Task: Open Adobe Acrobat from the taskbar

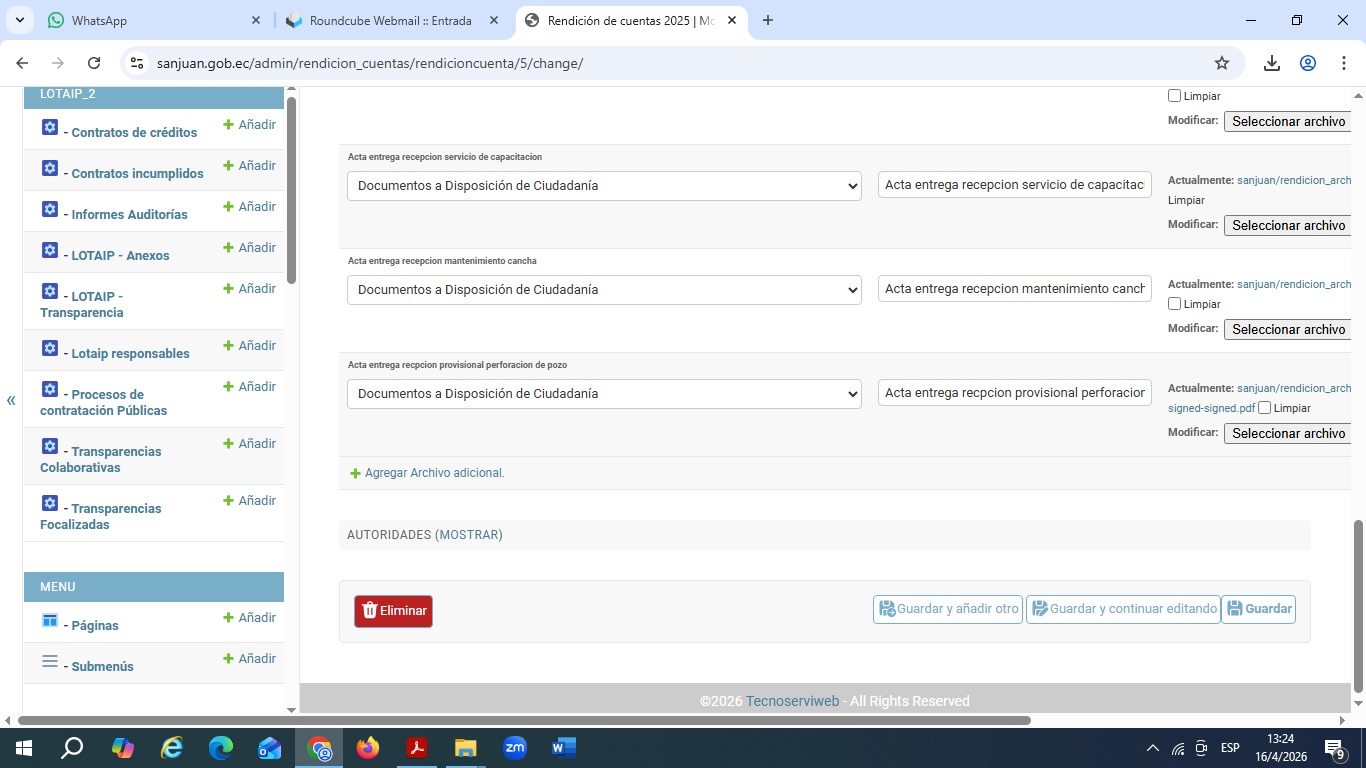Action: (x=417, y=748)
